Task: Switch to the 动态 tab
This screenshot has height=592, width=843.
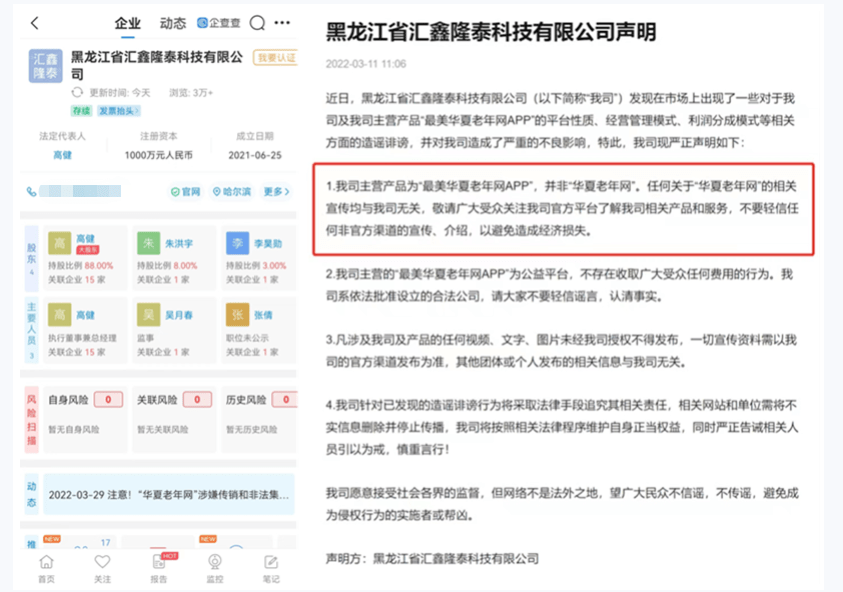Action: tap(173, 23)
